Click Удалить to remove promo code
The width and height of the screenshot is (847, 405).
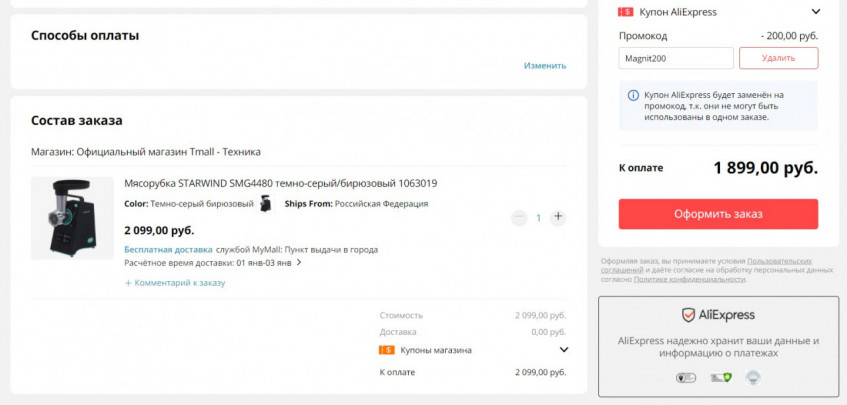[778, 58]
